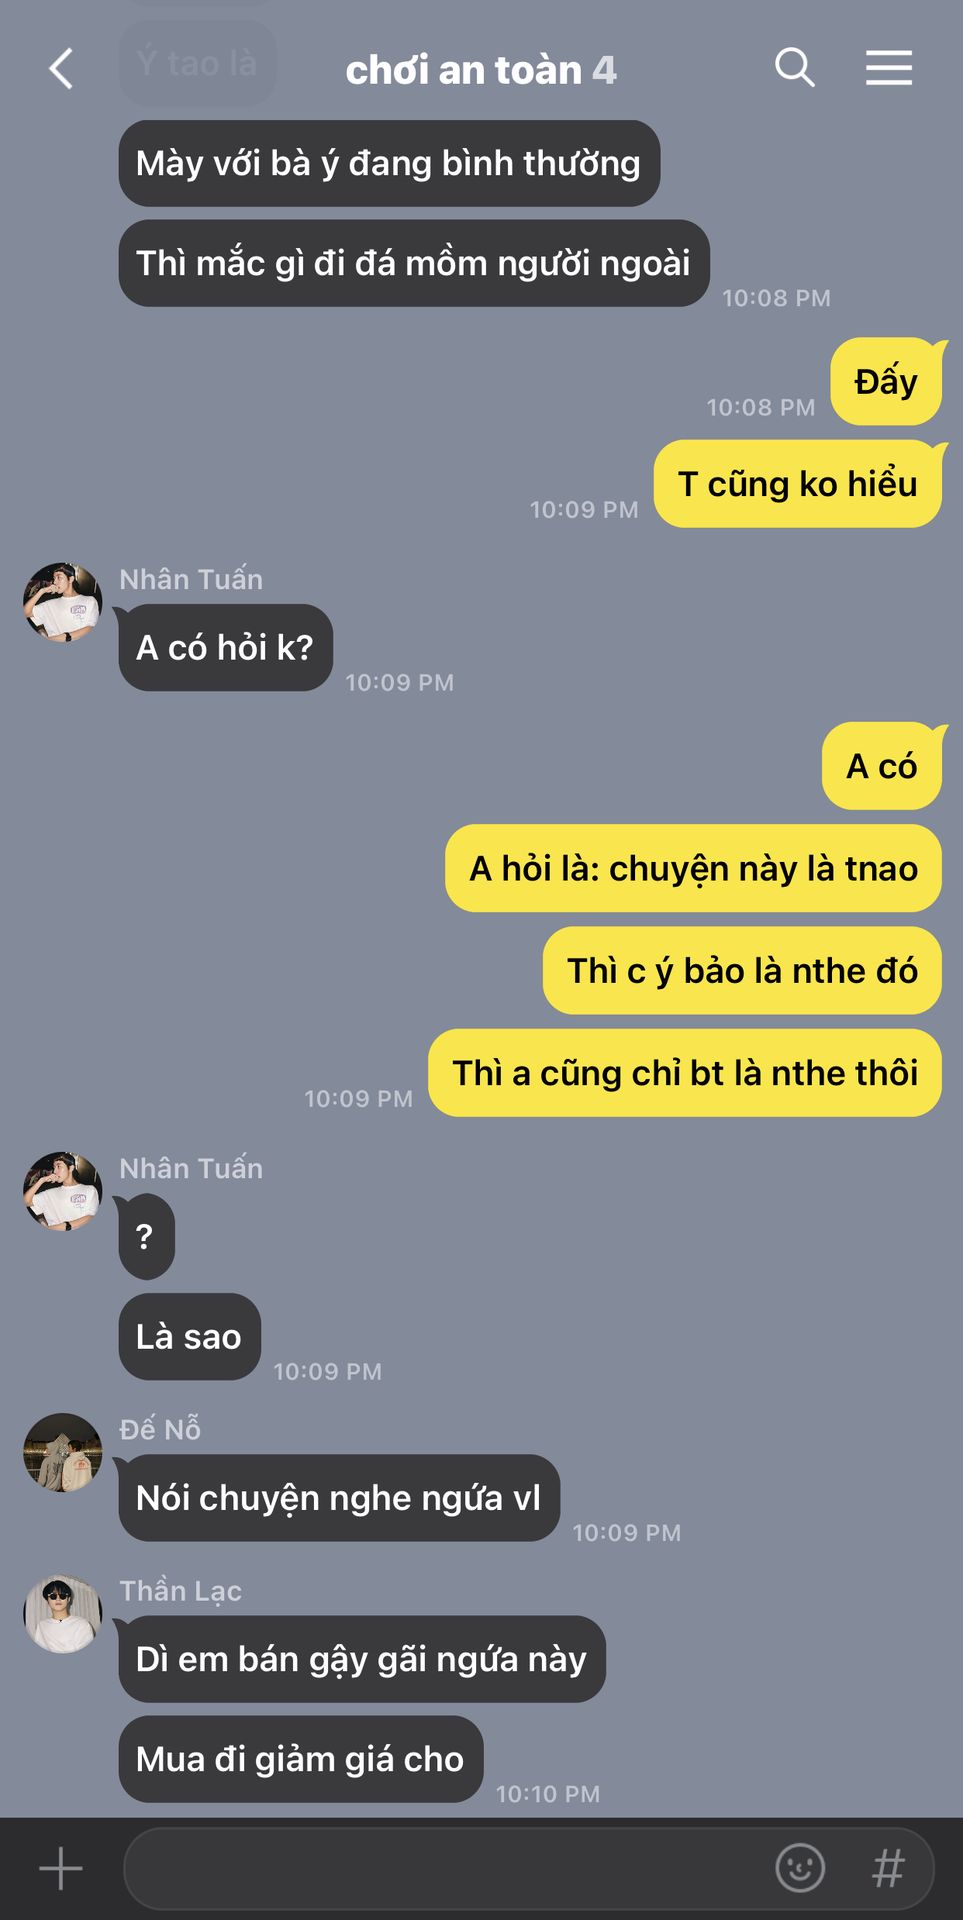Tap the 'Thần Lạc' sender name
The width and height of the screenshot is (963, 1920).
coord(181,1591)
